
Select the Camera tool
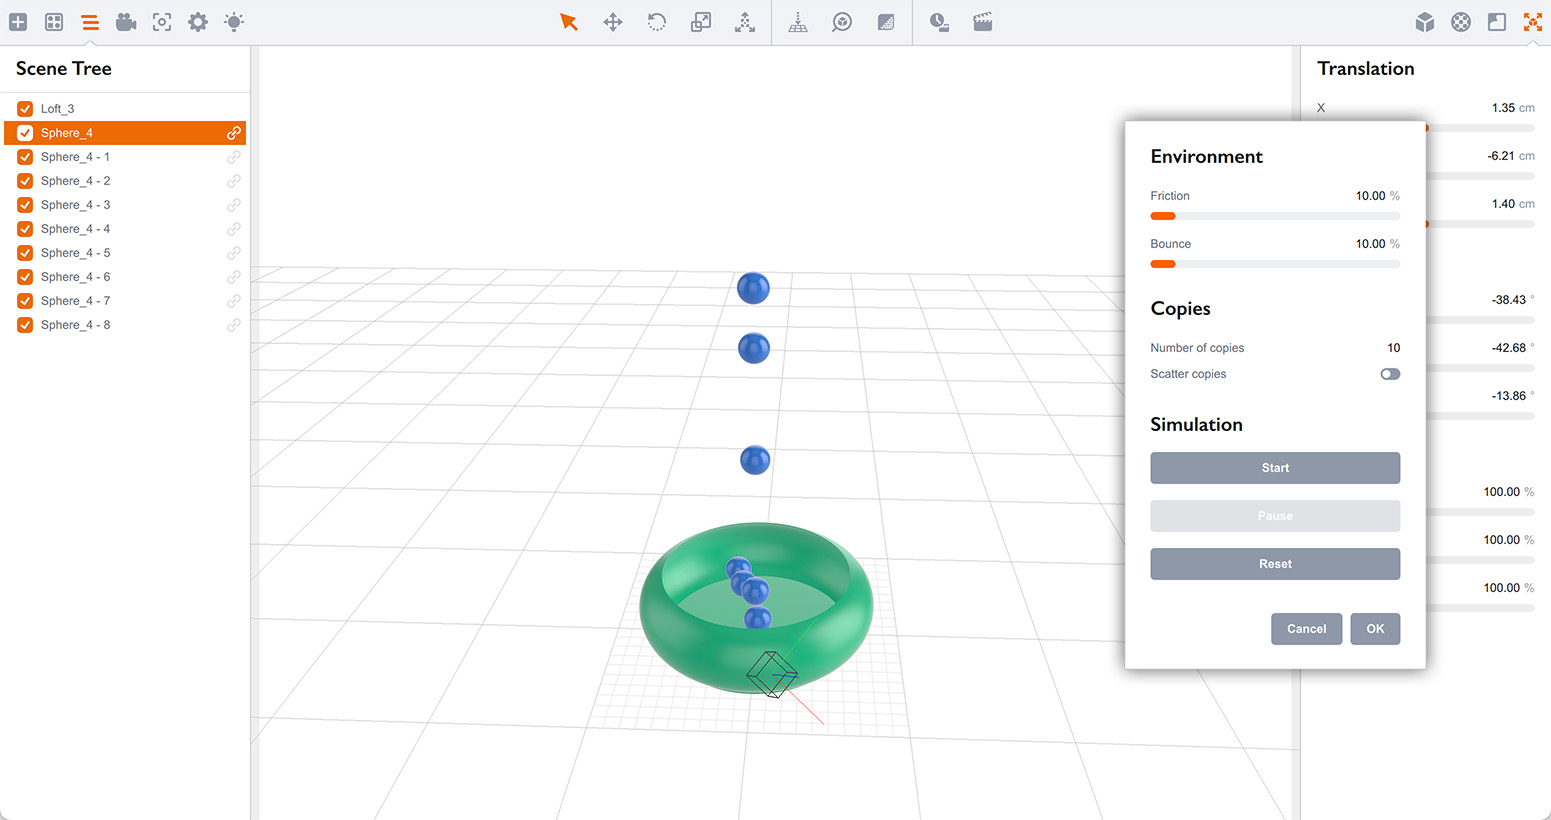click(125, 21)
